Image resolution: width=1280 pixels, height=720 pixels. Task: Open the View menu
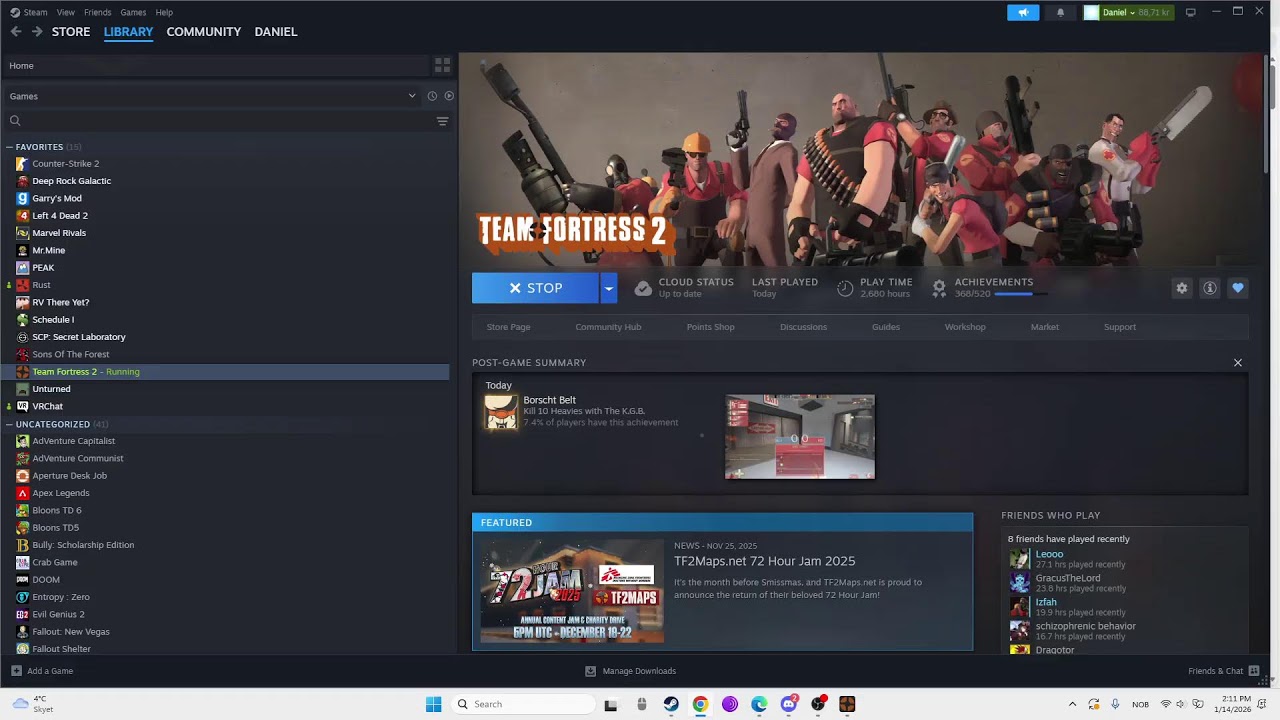(66, 12)
